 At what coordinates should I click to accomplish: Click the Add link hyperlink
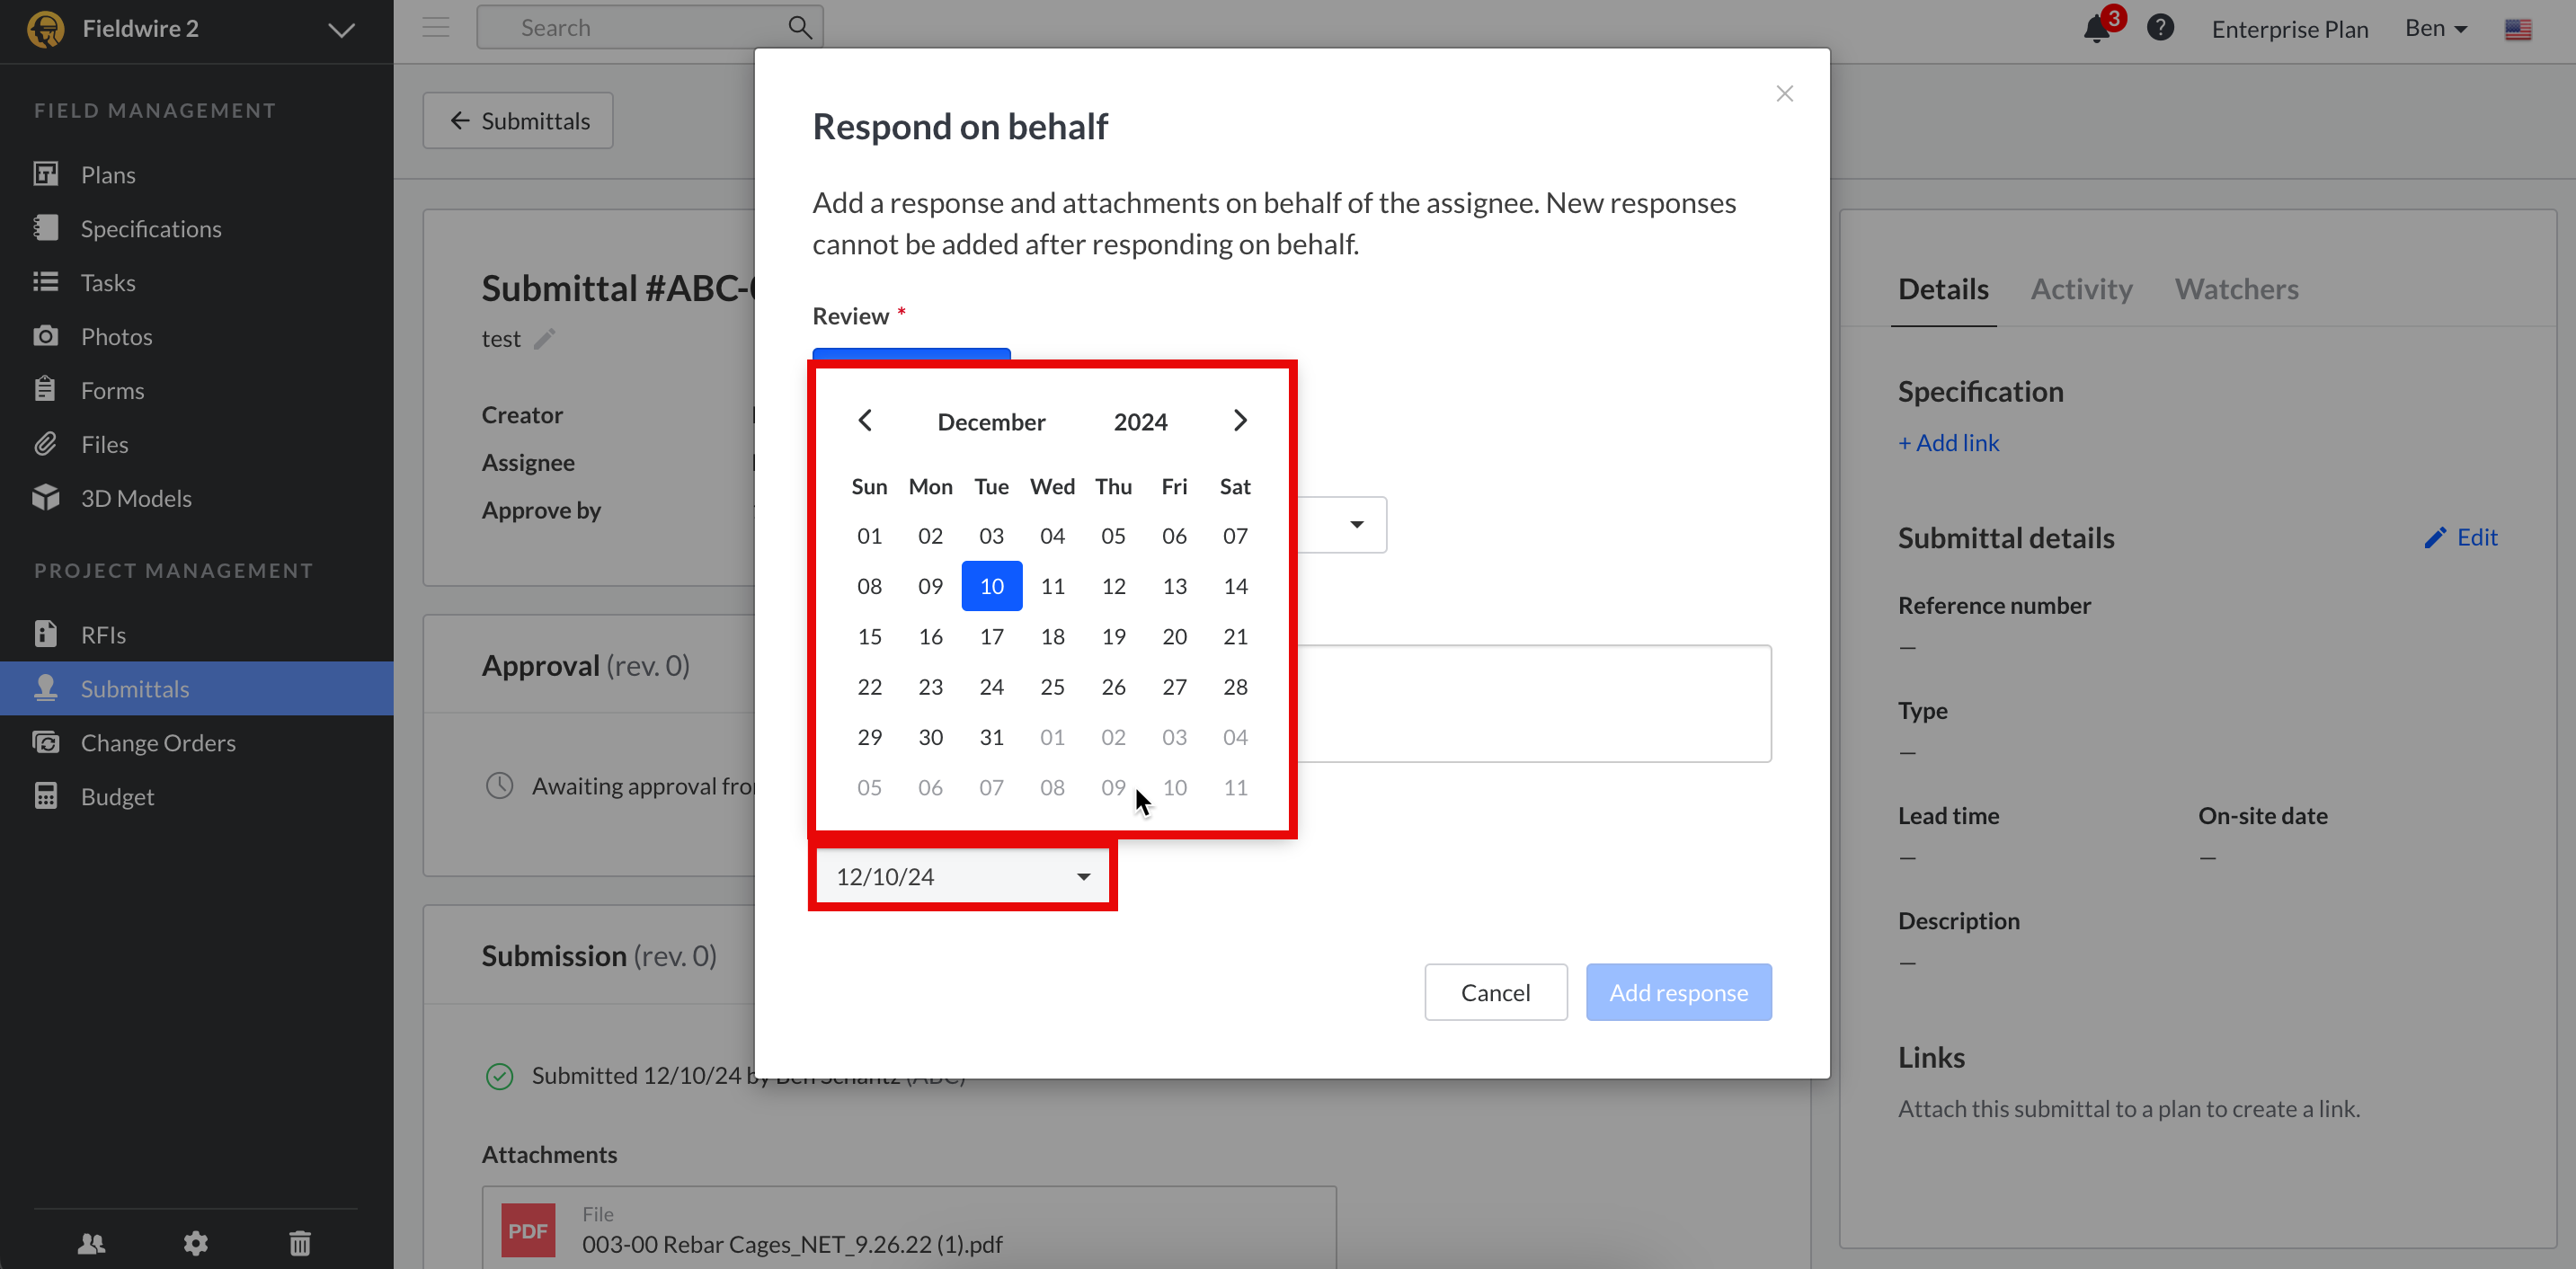click(x=1948, y=442)
